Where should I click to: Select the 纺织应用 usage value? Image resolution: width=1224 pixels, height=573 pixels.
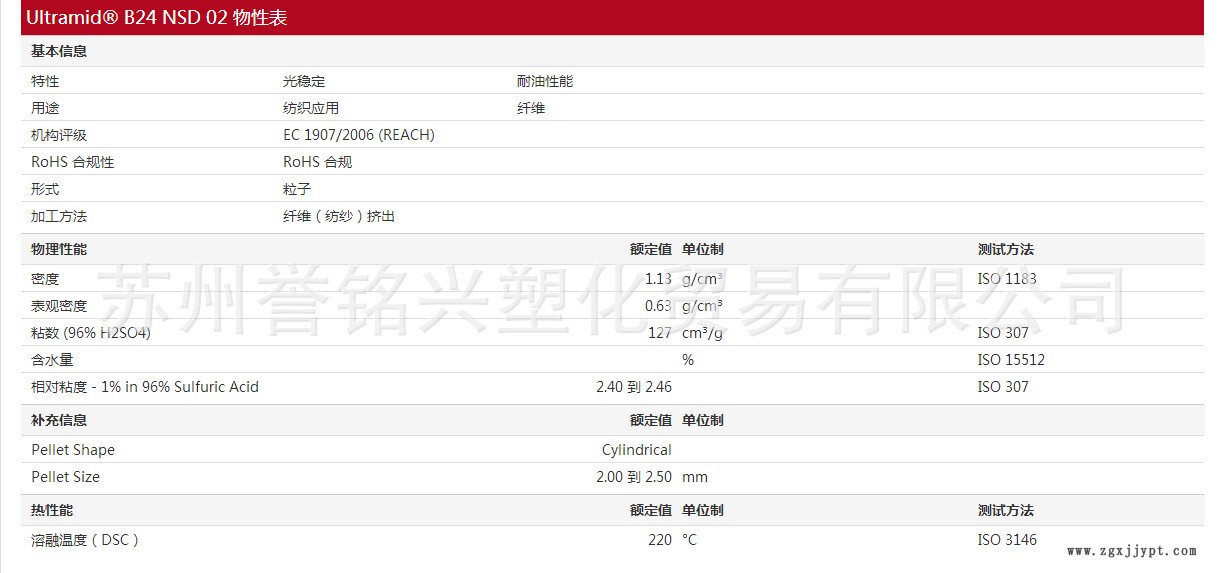[x=311, y=108]
